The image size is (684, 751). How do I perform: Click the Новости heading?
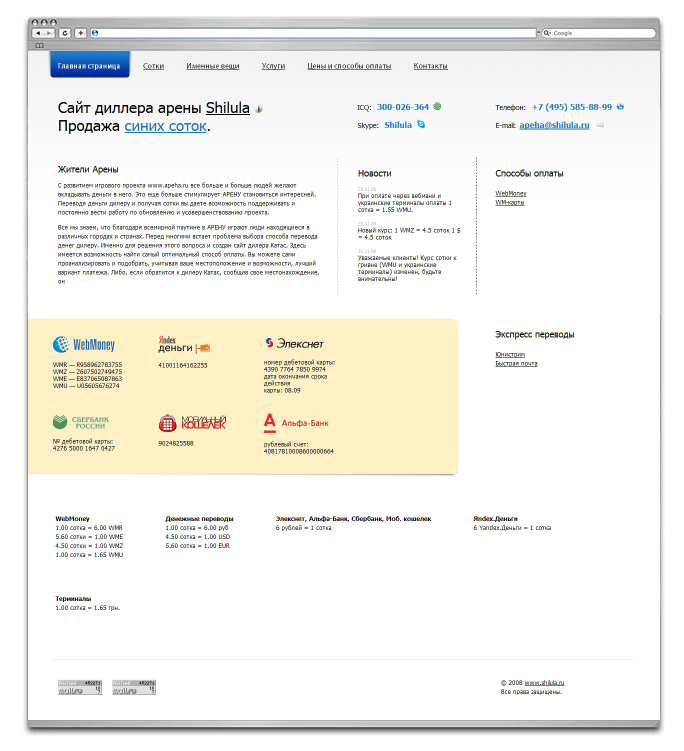pos(375,173)
